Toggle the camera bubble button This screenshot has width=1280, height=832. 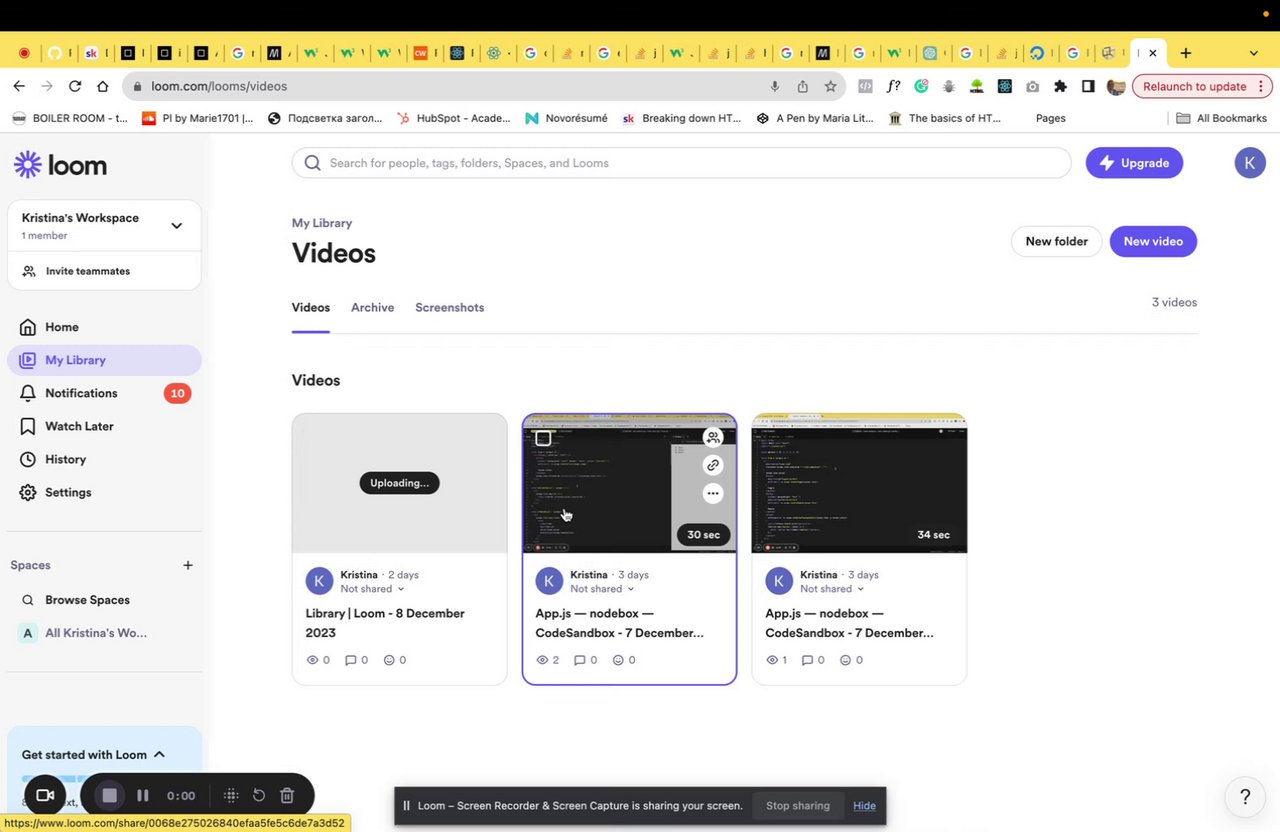coord(45,796)
